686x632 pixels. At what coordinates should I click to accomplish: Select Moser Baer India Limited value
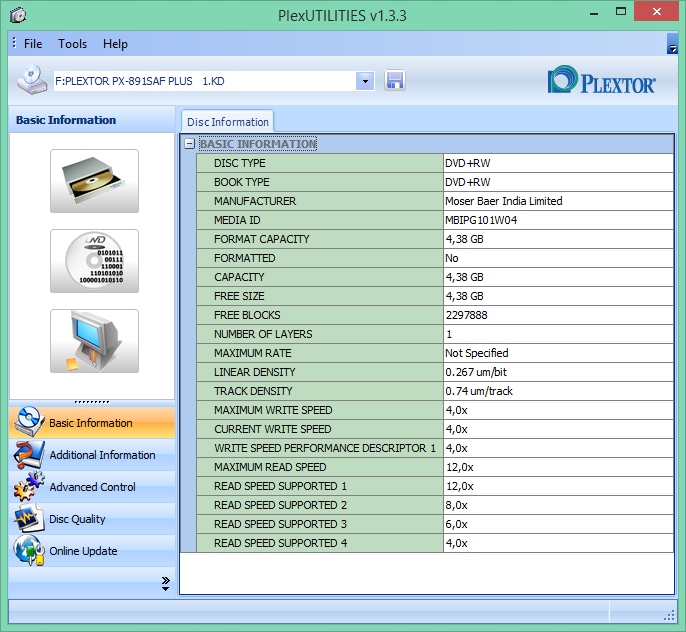pyautogui.click(x=504, y=201)
